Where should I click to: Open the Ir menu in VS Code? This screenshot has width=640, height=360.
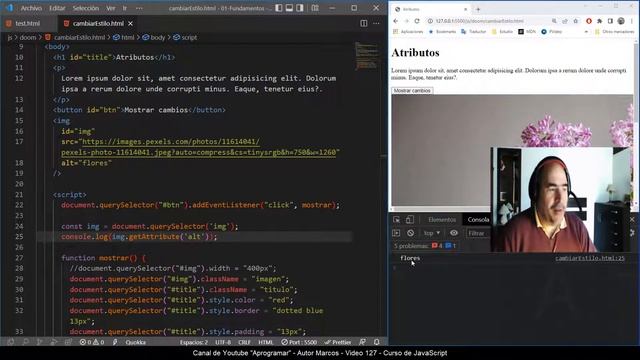click(x=125, y=8)
